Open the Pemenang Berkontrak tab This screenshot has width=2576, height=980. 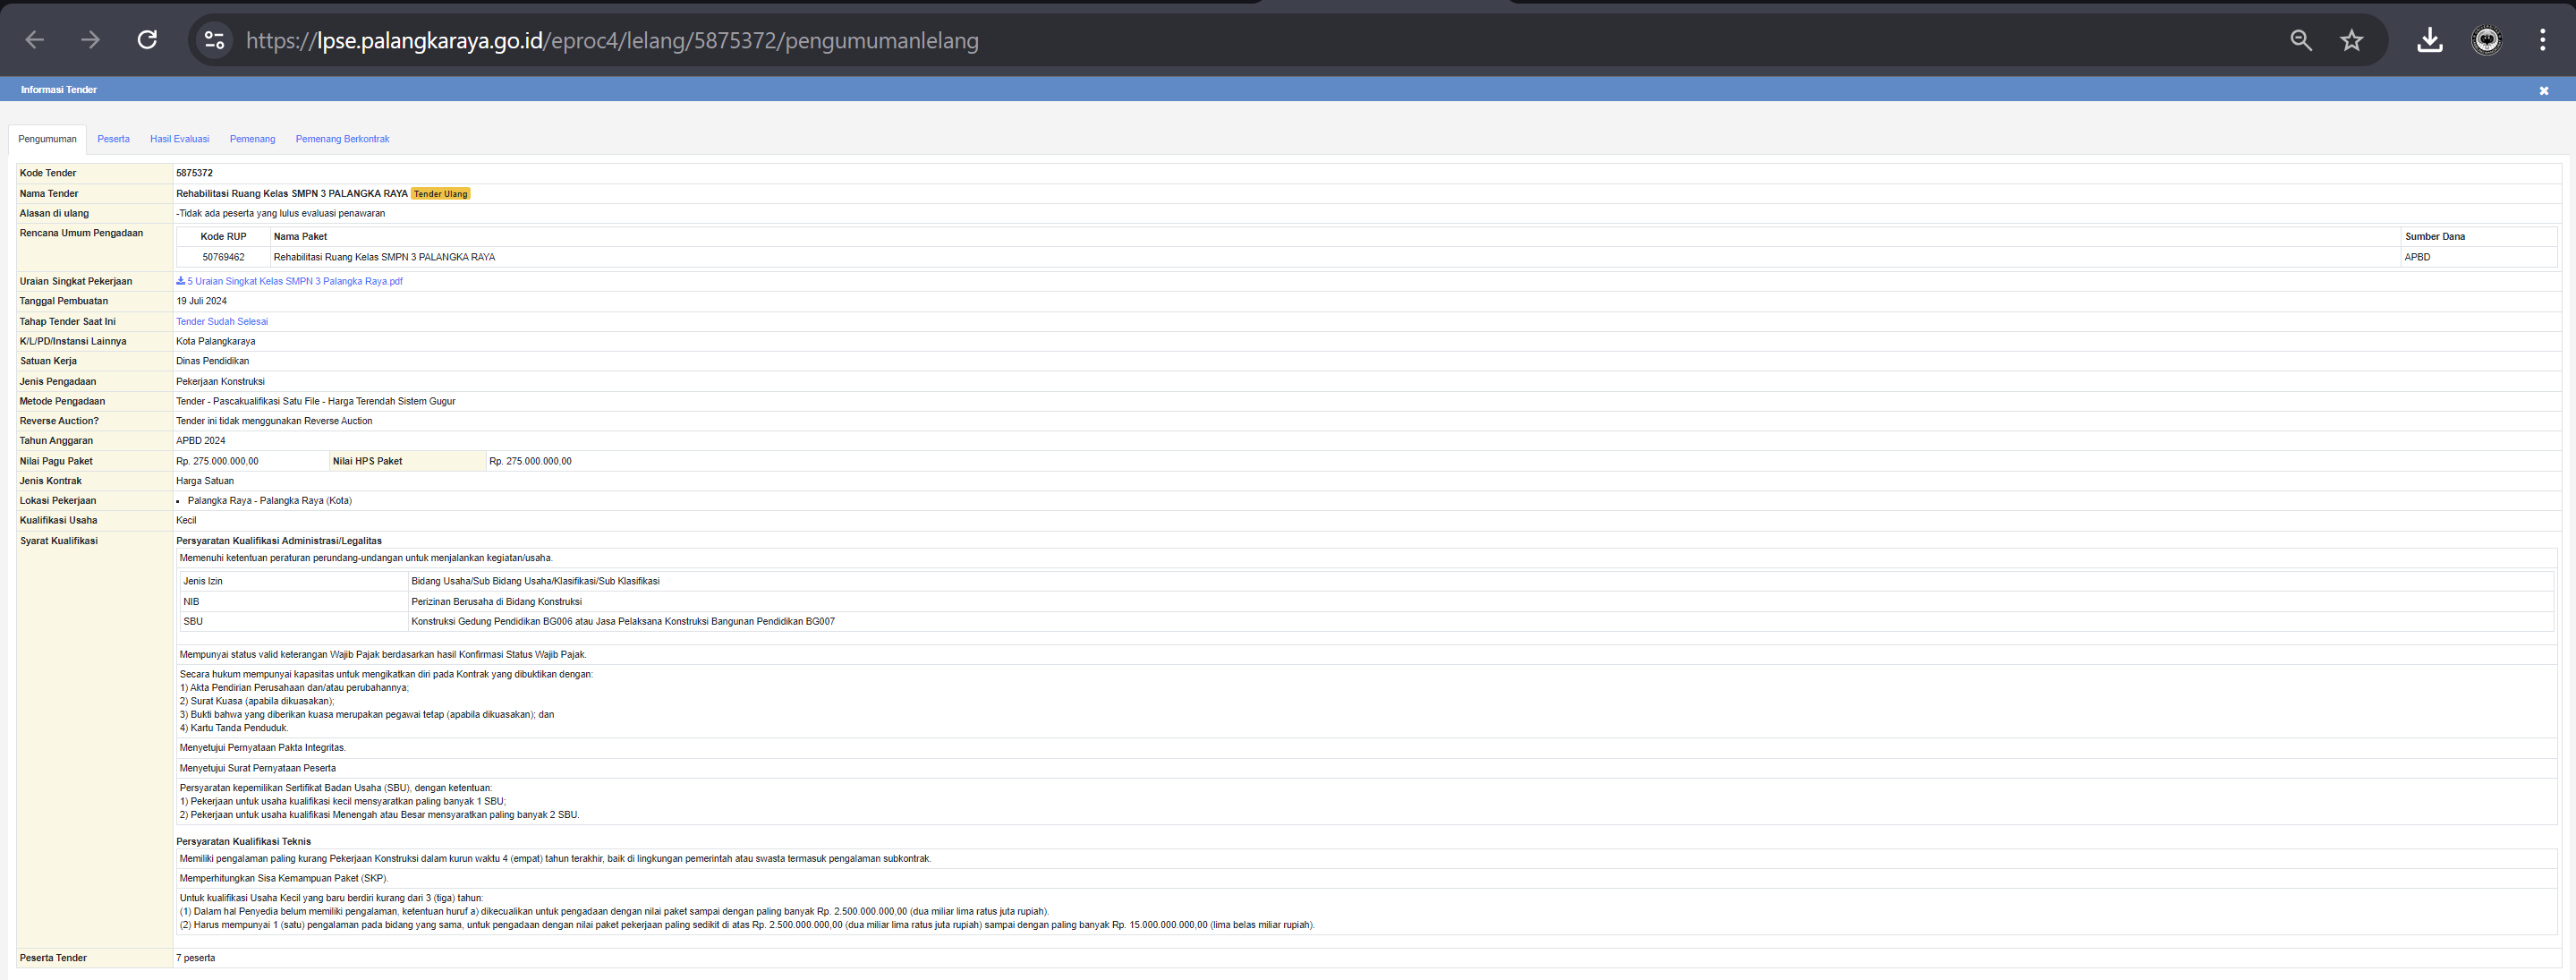click(x=342, y=139)
